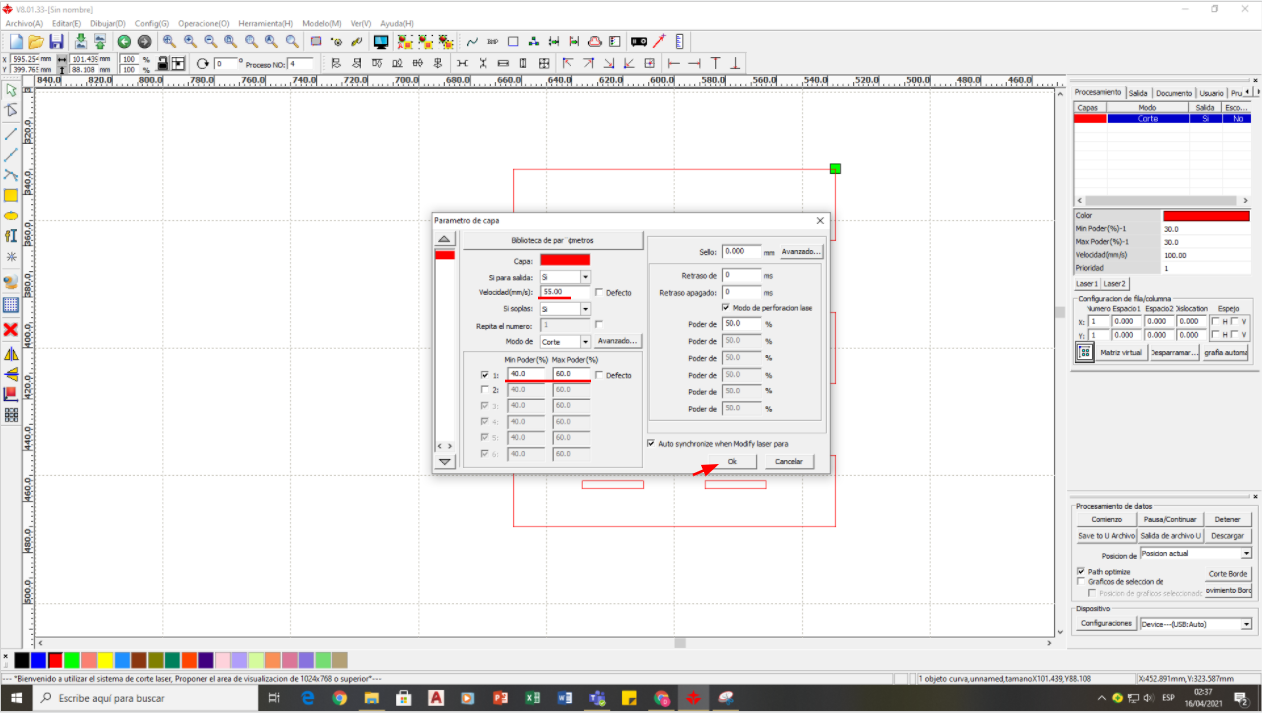Viewport: 1262px width, 713px height.
Task: Switch to the Laser2 tab
Action: point(1114,284)
